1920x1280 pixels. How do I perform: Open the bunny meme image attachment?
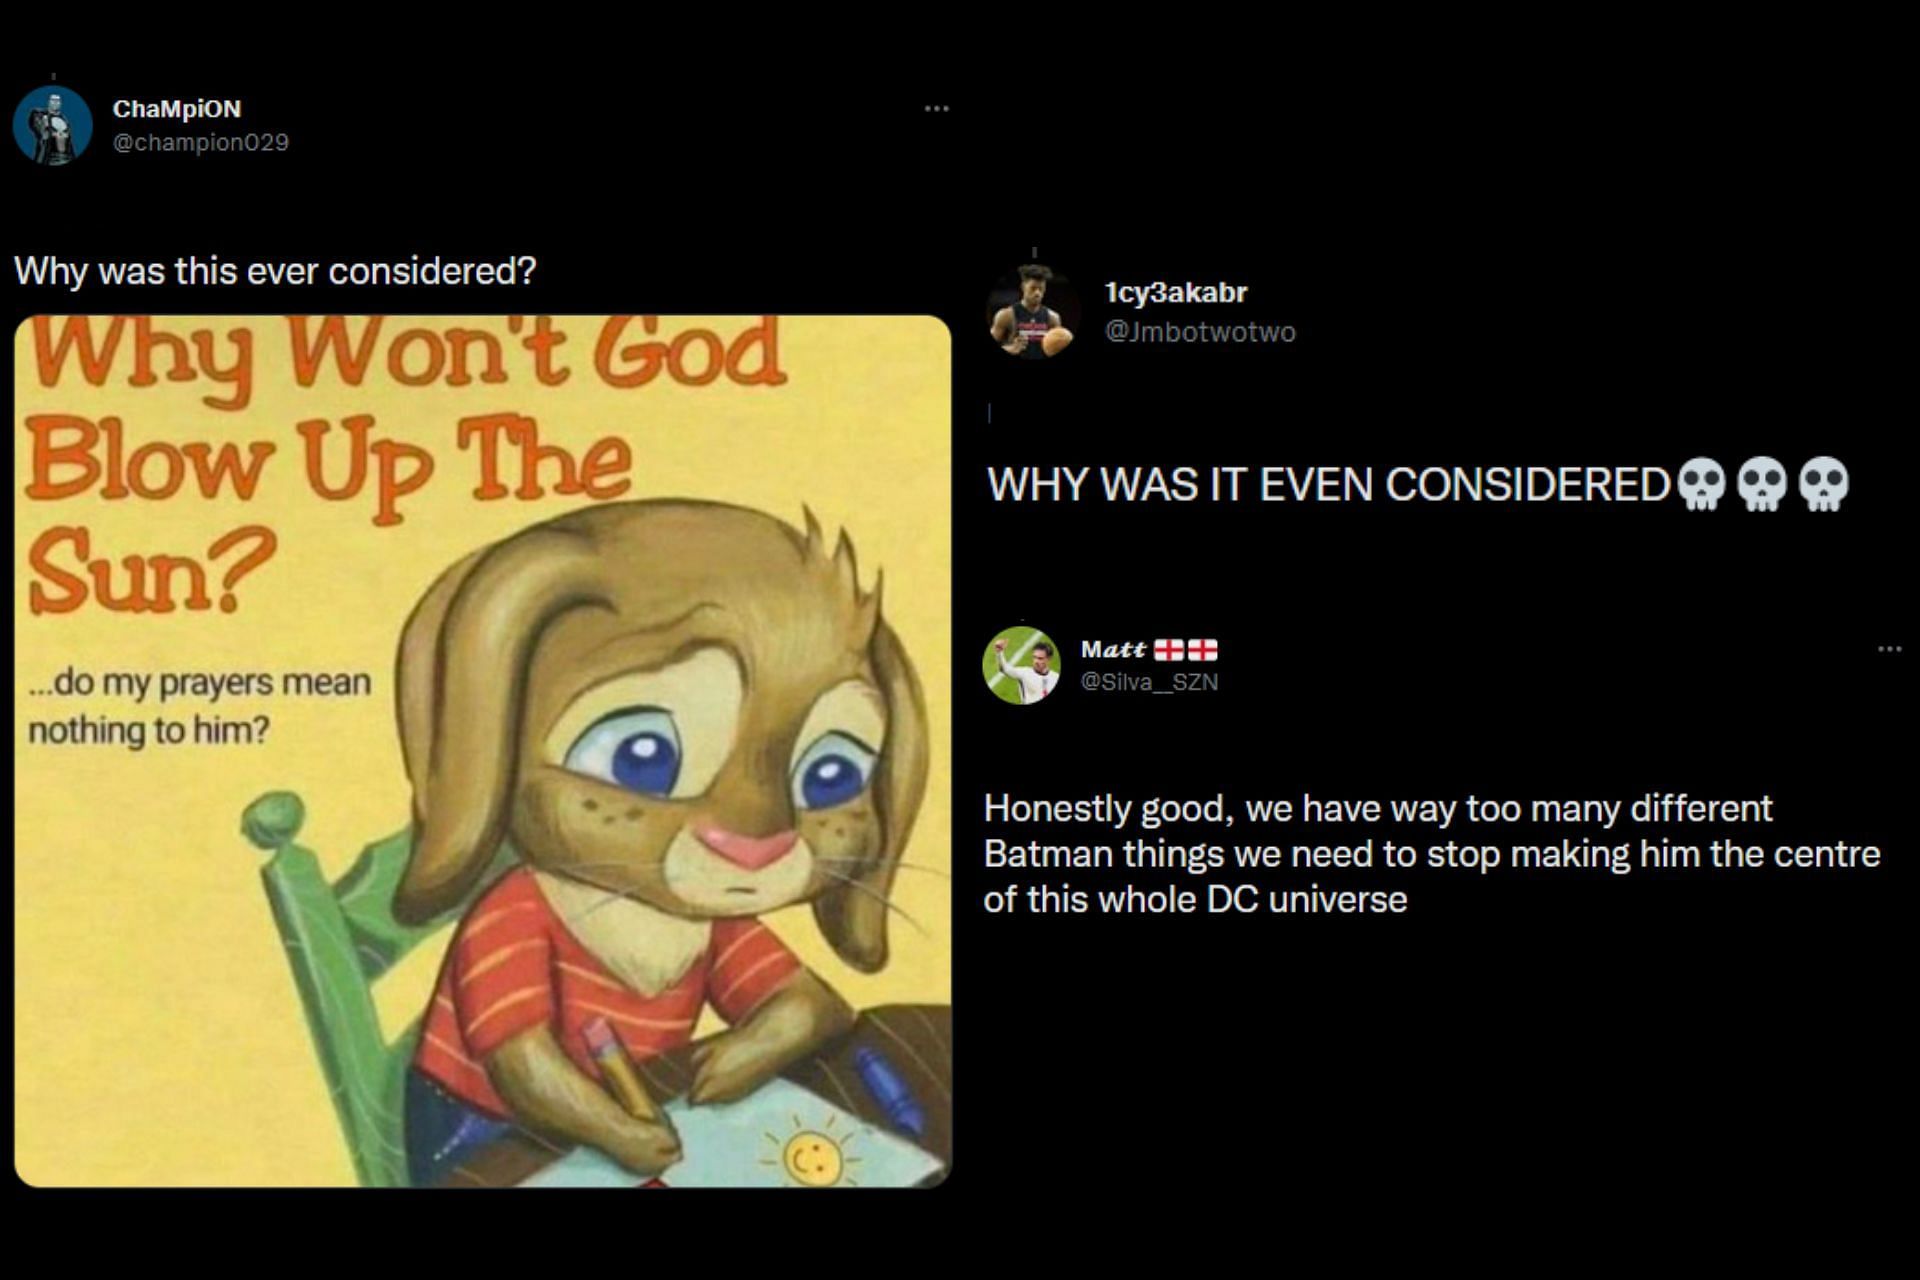(x=483, y=751)
